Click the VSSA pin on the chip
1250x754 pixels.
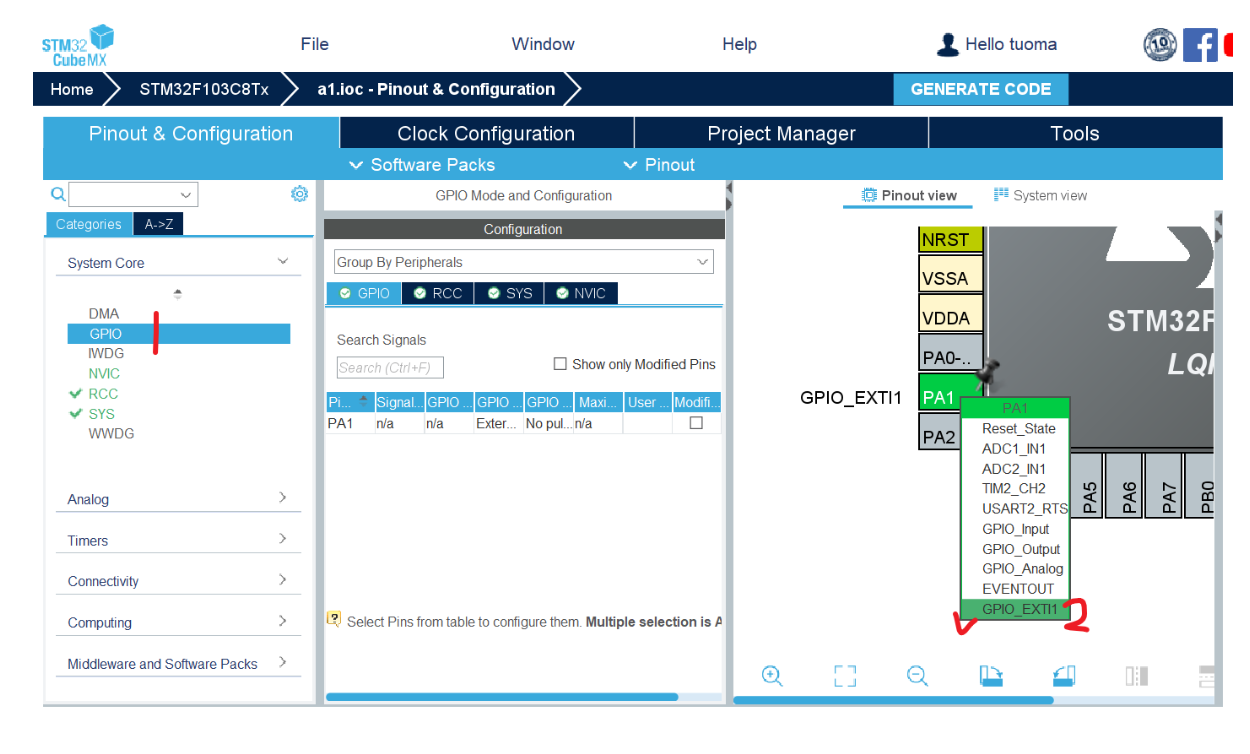pyautogui.click(x=951, y=278)
